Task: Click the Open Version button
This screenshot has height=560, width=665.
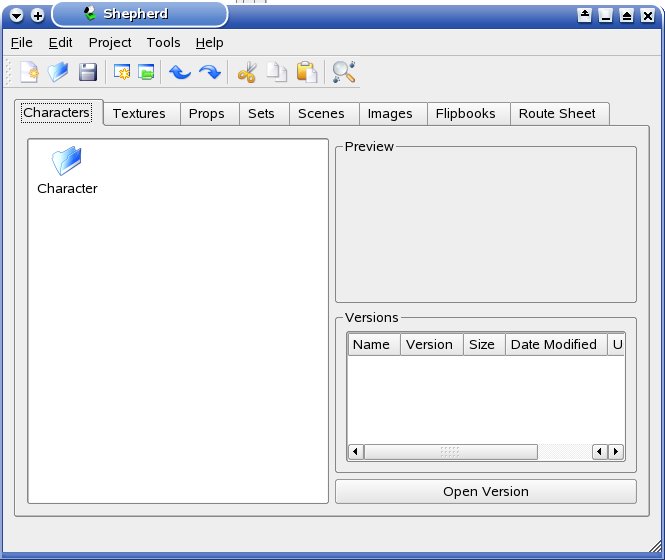Action: click(486, 491)
